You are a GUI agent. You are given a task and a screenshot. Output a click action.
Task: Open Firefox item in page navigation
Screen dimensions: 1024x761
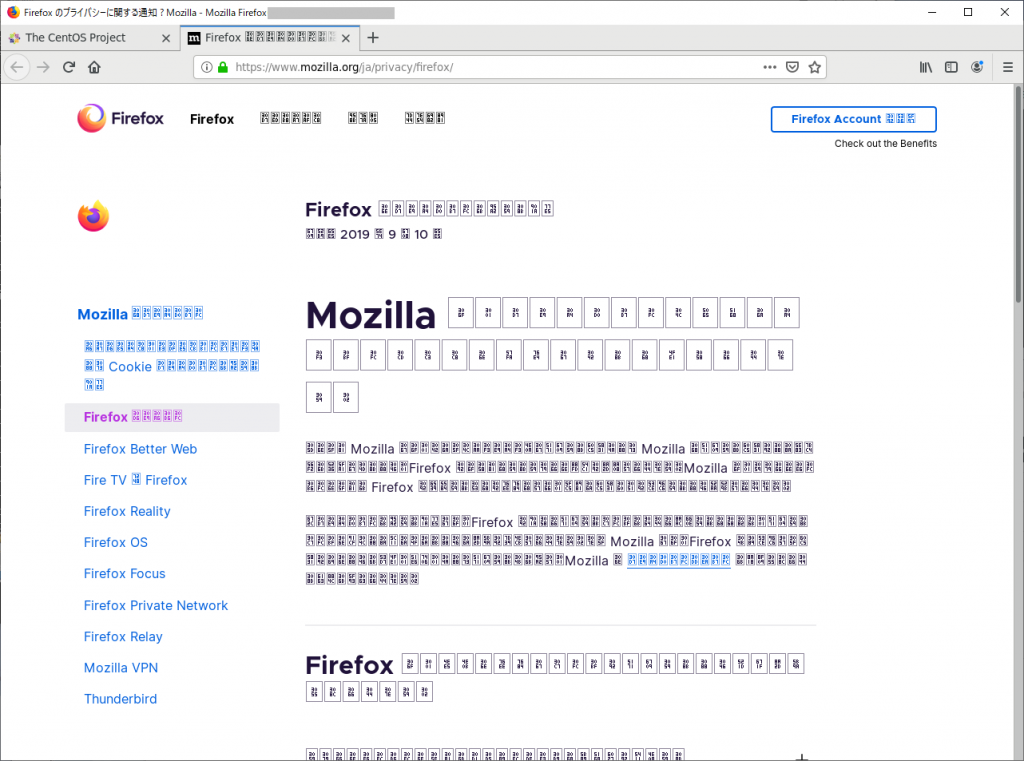coord(212,119)
